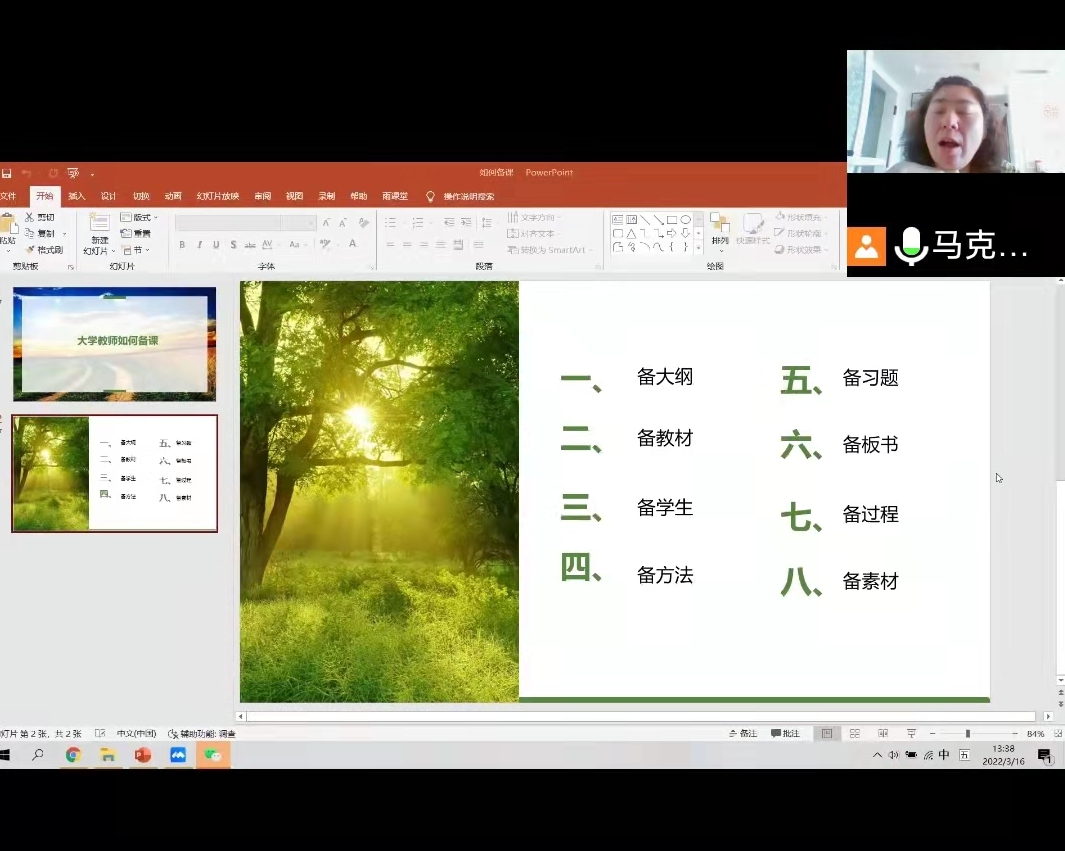Screen dimensions: 1065x851
Task: Toggle Bold formatting button
Action: [x=182, y=245]
